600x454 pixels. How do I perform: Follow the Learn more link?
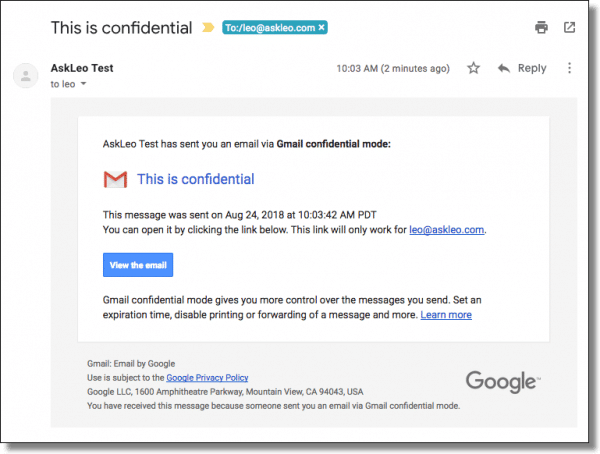tap(446, 315)
